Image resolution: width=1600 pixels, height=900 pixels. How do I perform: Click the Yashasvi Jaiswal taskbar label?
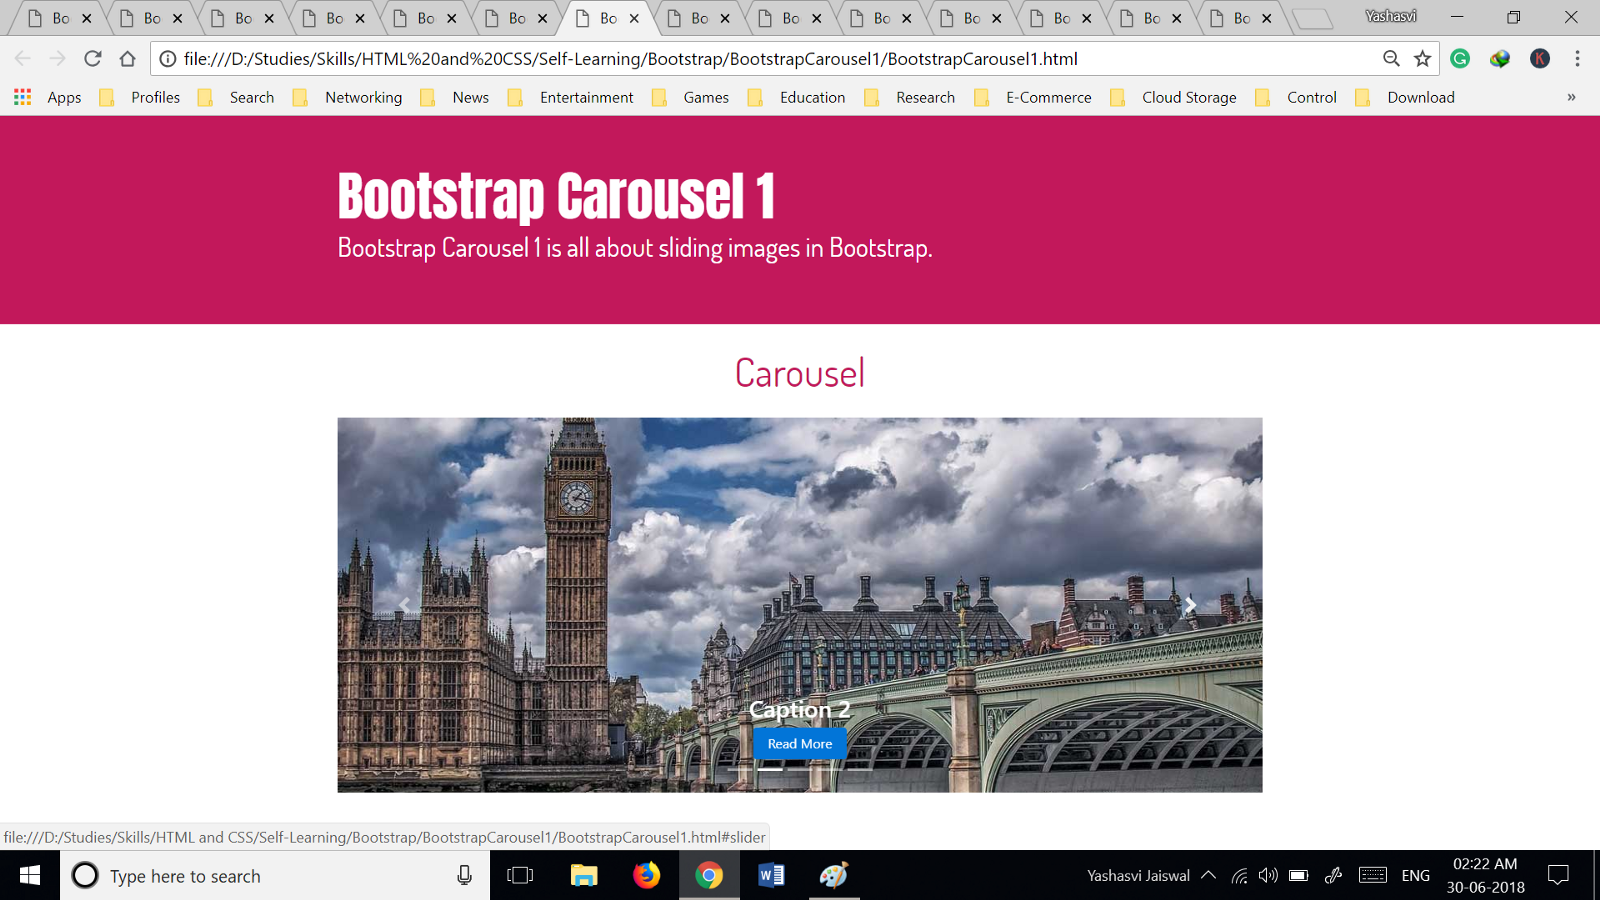(x=1138, y=876)
